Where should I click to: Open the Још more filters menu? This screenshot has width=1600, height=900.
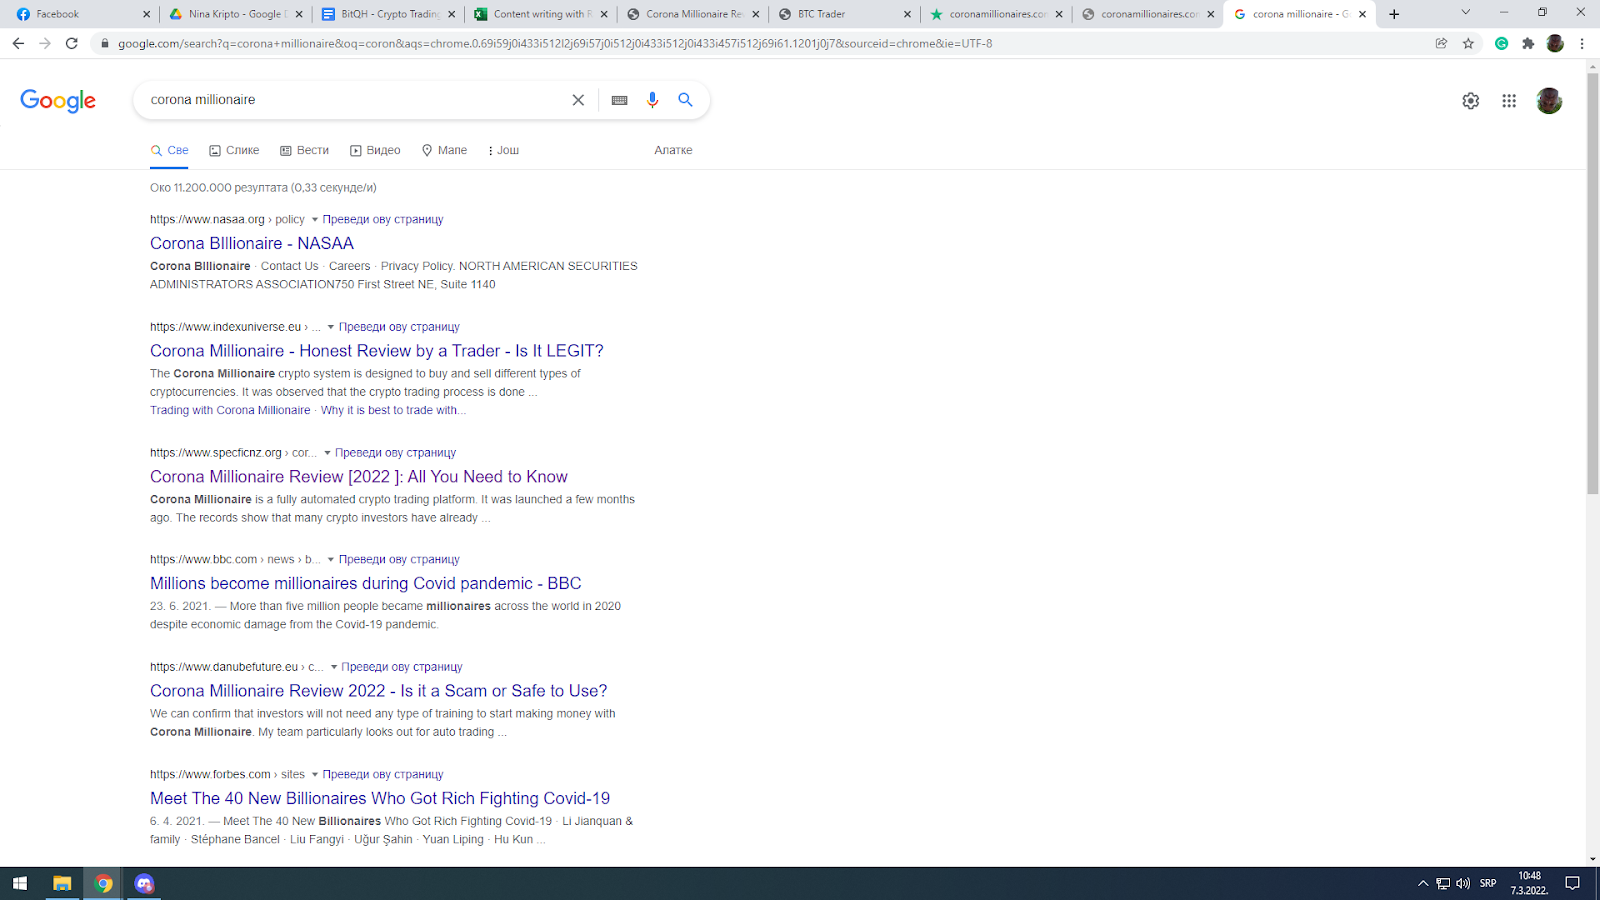point(503,150)
